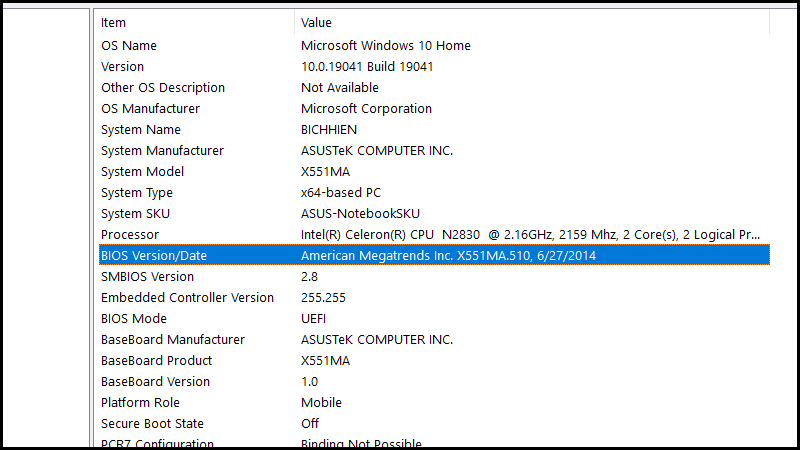
Task: Select the BaseBoard Product row
Action: click(156, 360)
